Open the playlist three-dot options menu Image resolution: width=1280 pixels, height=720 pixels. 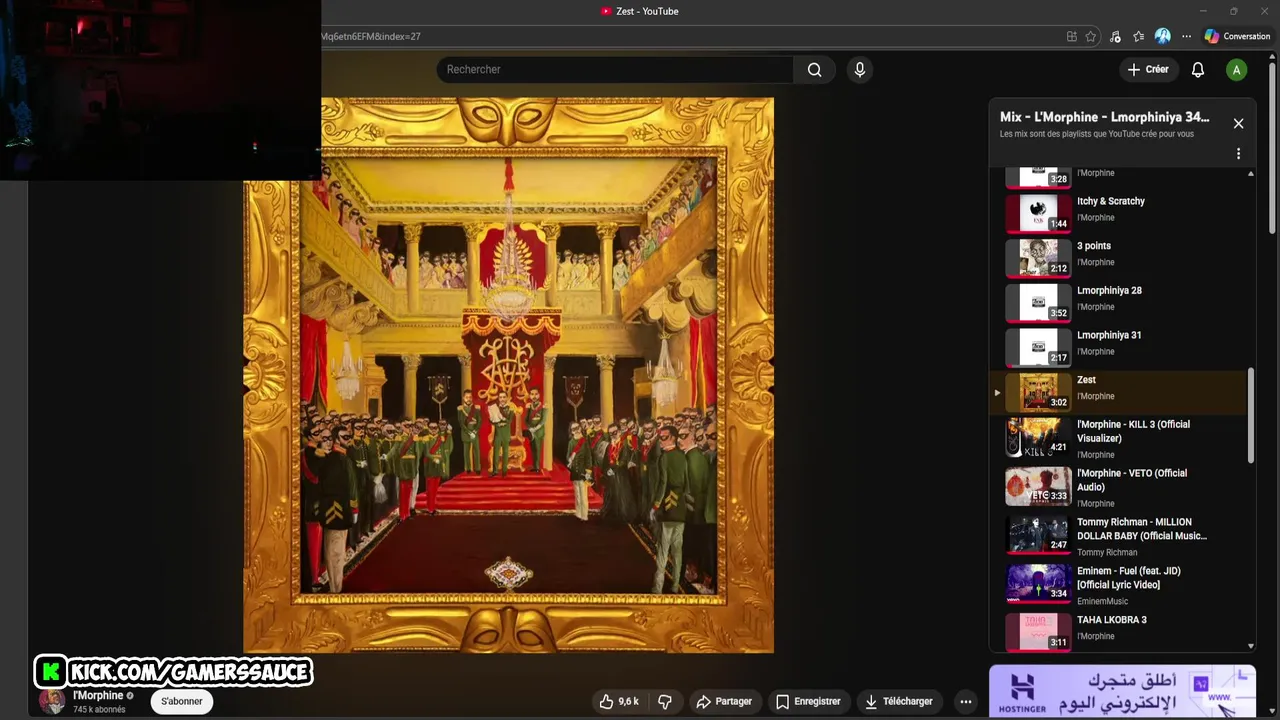(1238, 154)
